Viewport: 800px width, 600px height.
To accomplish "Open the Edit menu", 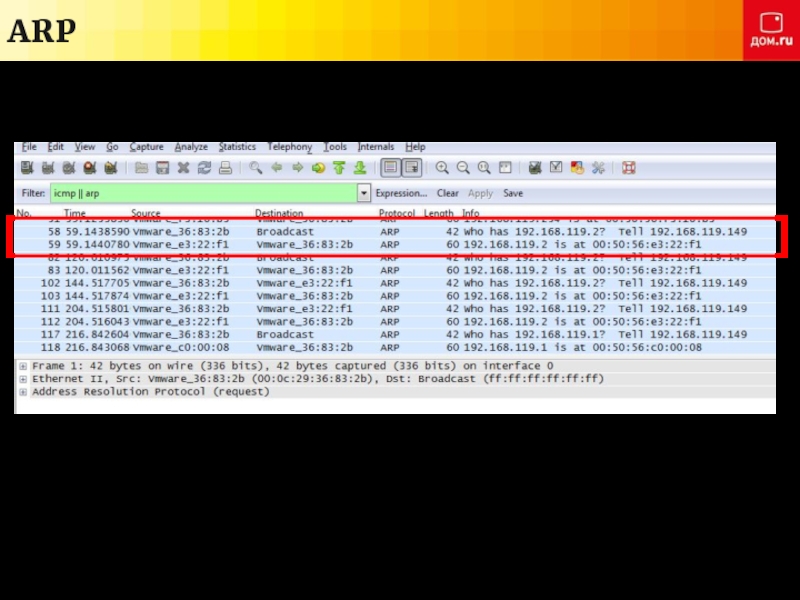I will point(56,147).
